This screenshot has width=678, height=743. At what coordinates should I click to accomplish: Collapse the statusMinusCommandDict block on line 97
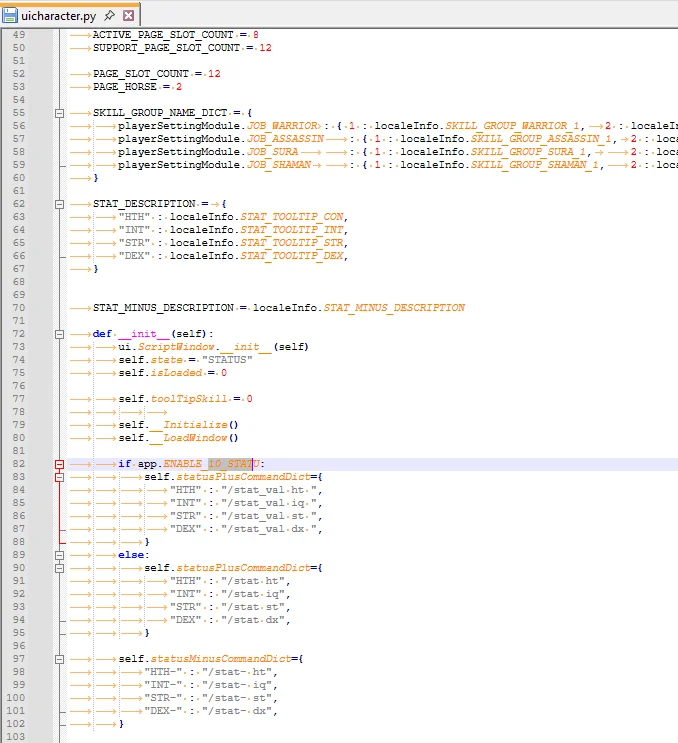[x=59, y=659]
